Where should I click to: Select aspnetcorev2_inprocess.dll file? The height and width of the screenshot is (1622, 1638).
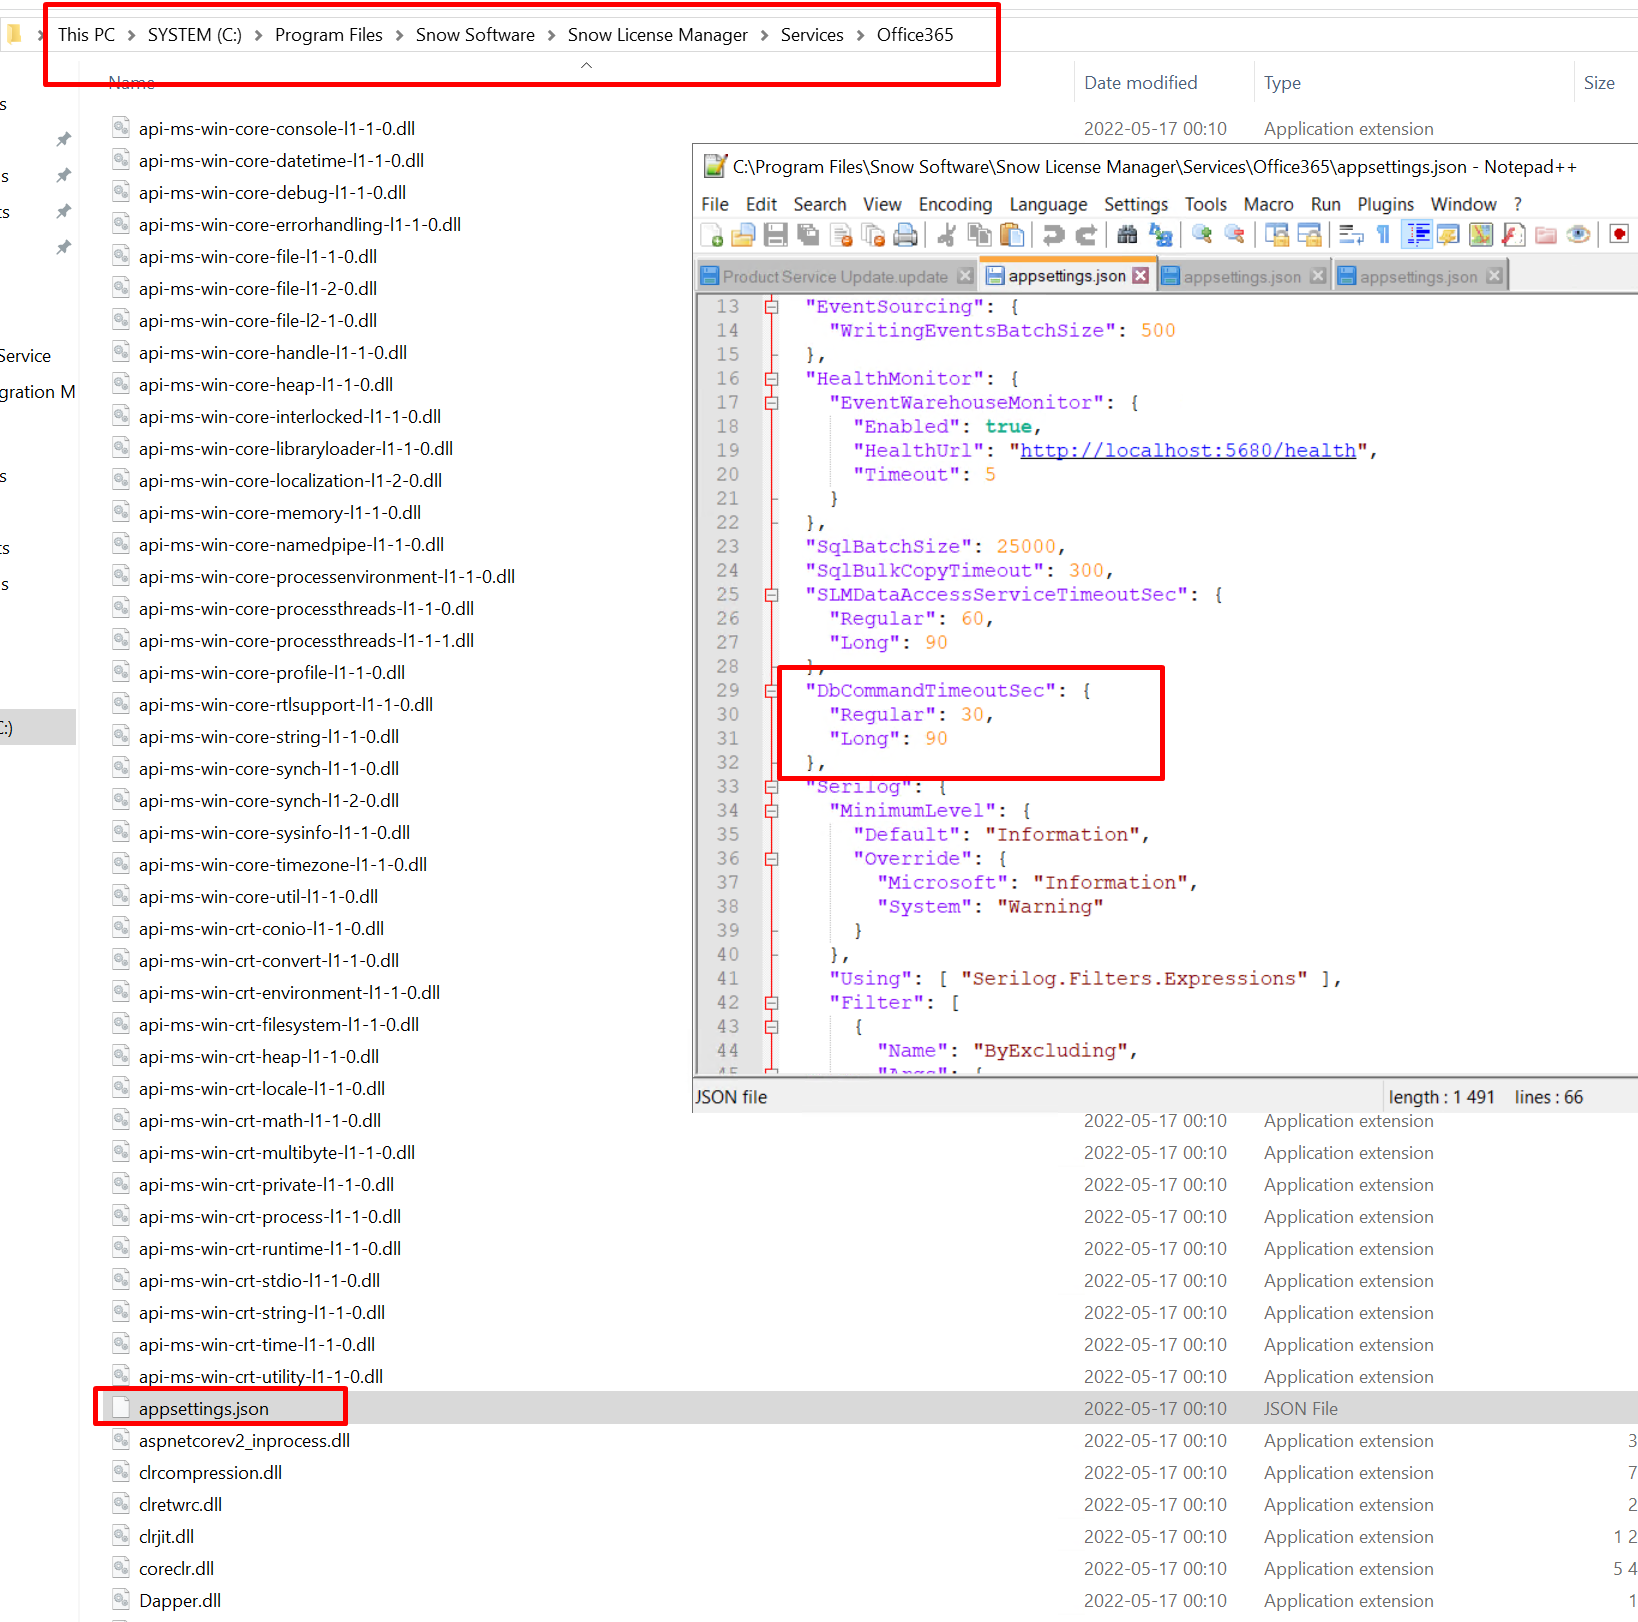[x=244, y=1440]
